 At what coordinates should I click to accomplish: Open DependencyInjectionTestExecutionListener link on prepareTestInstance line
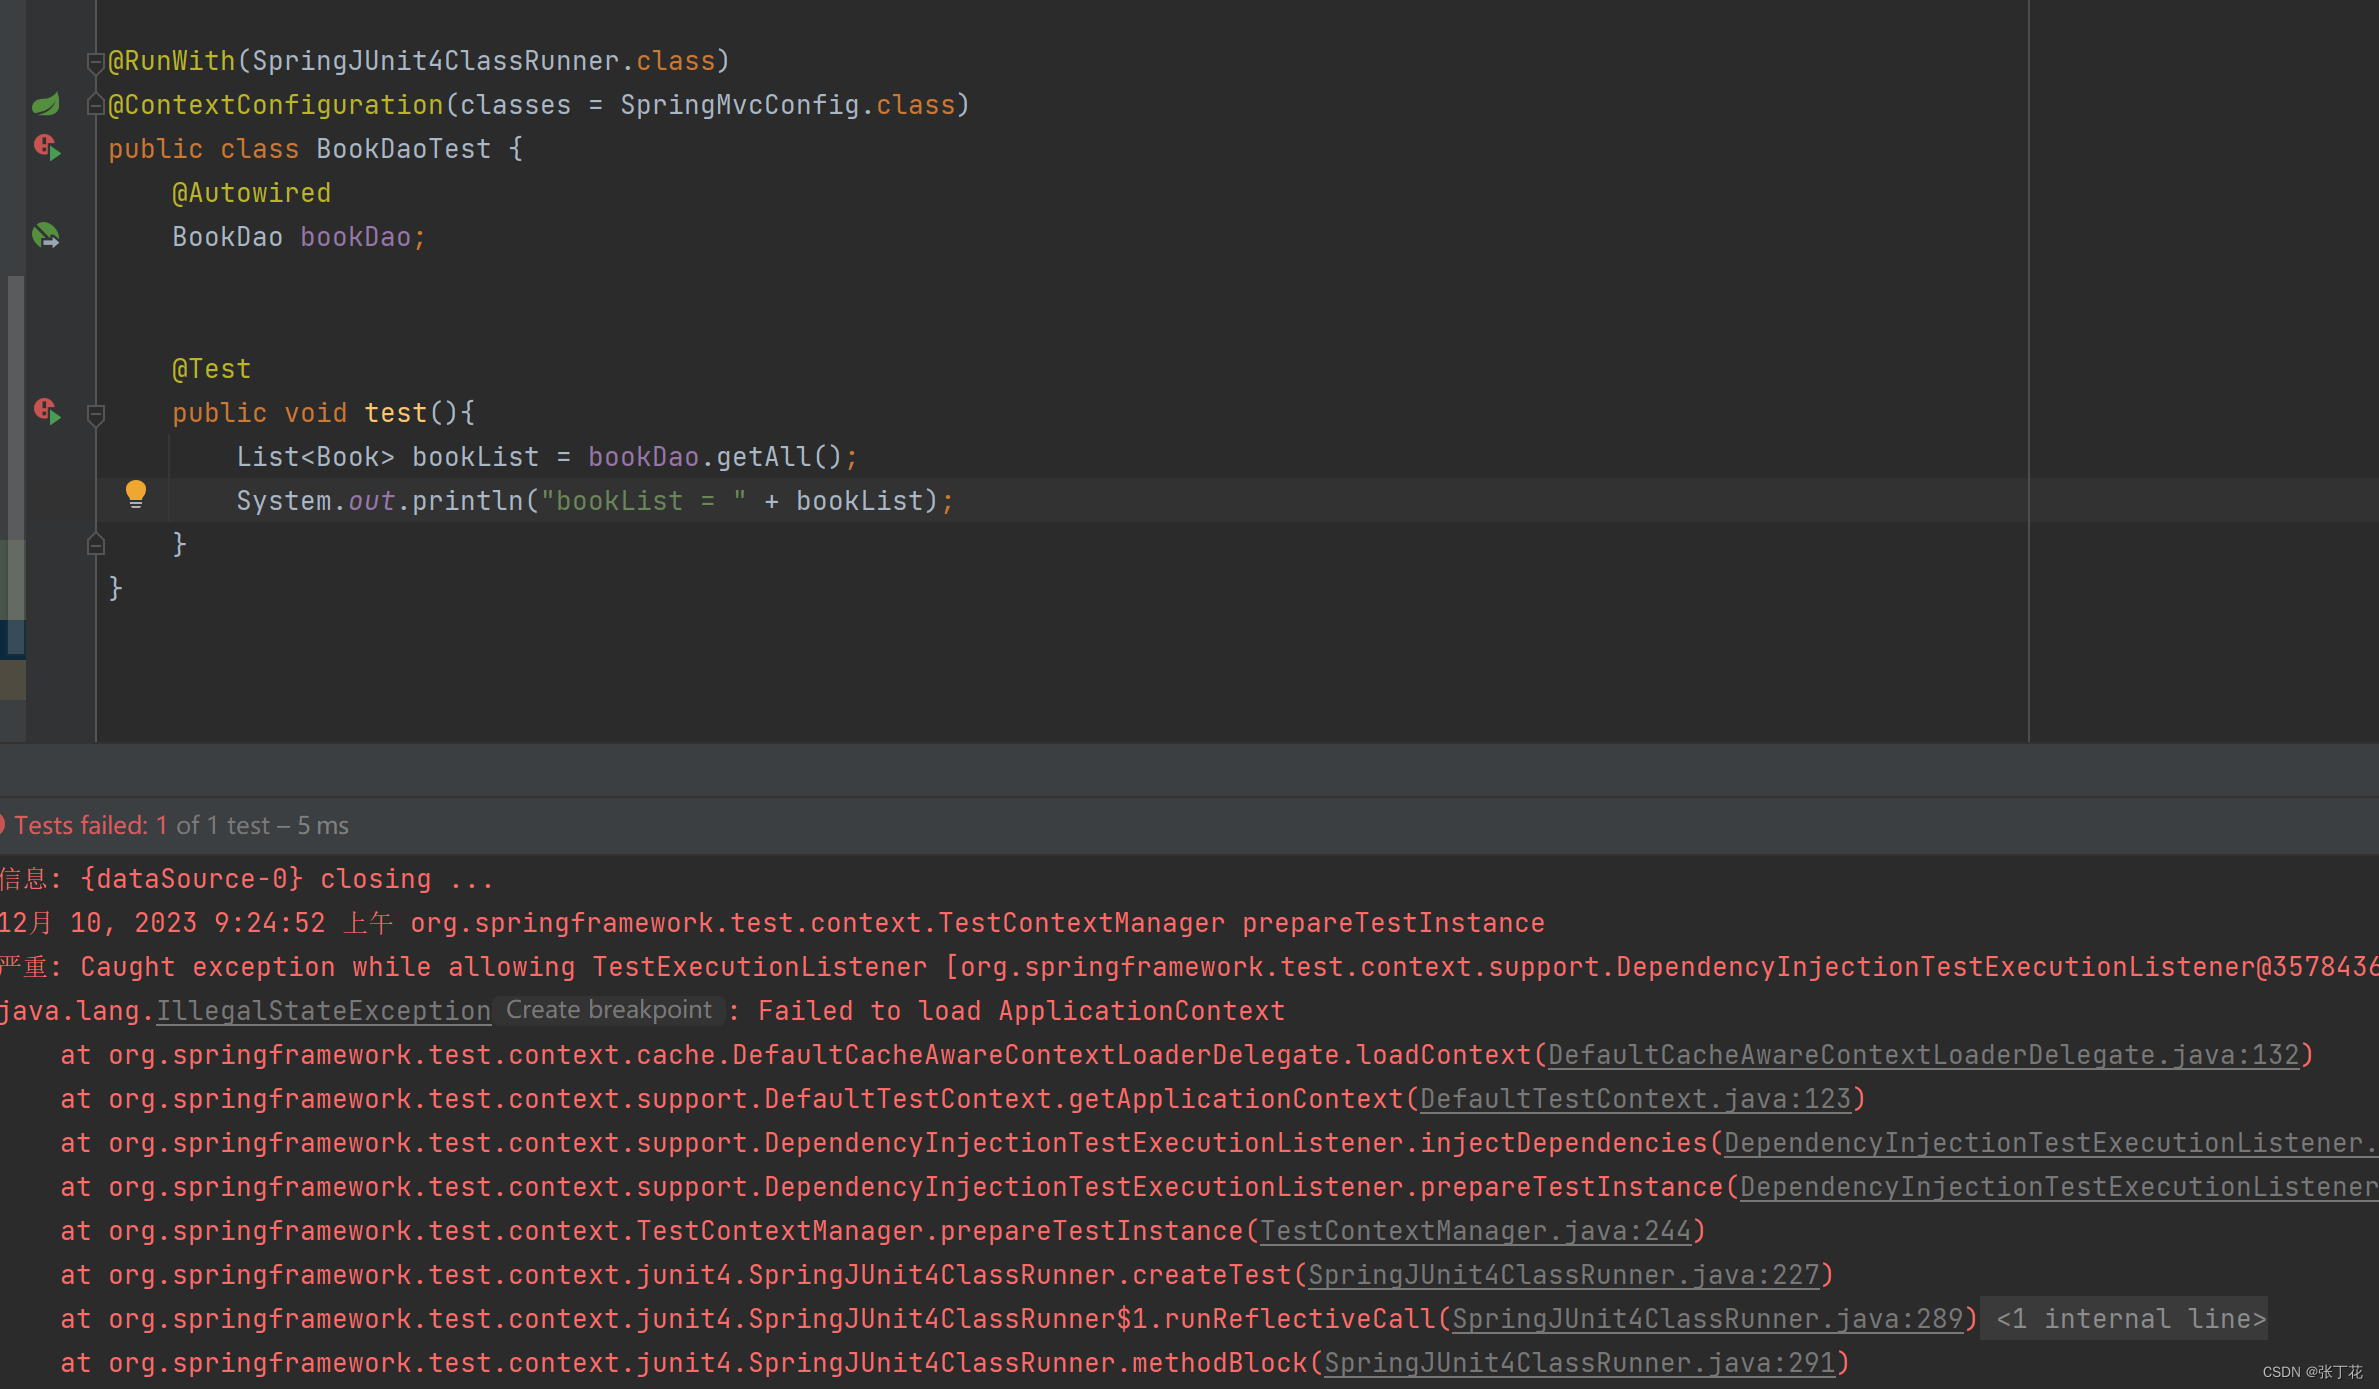2058,1187
